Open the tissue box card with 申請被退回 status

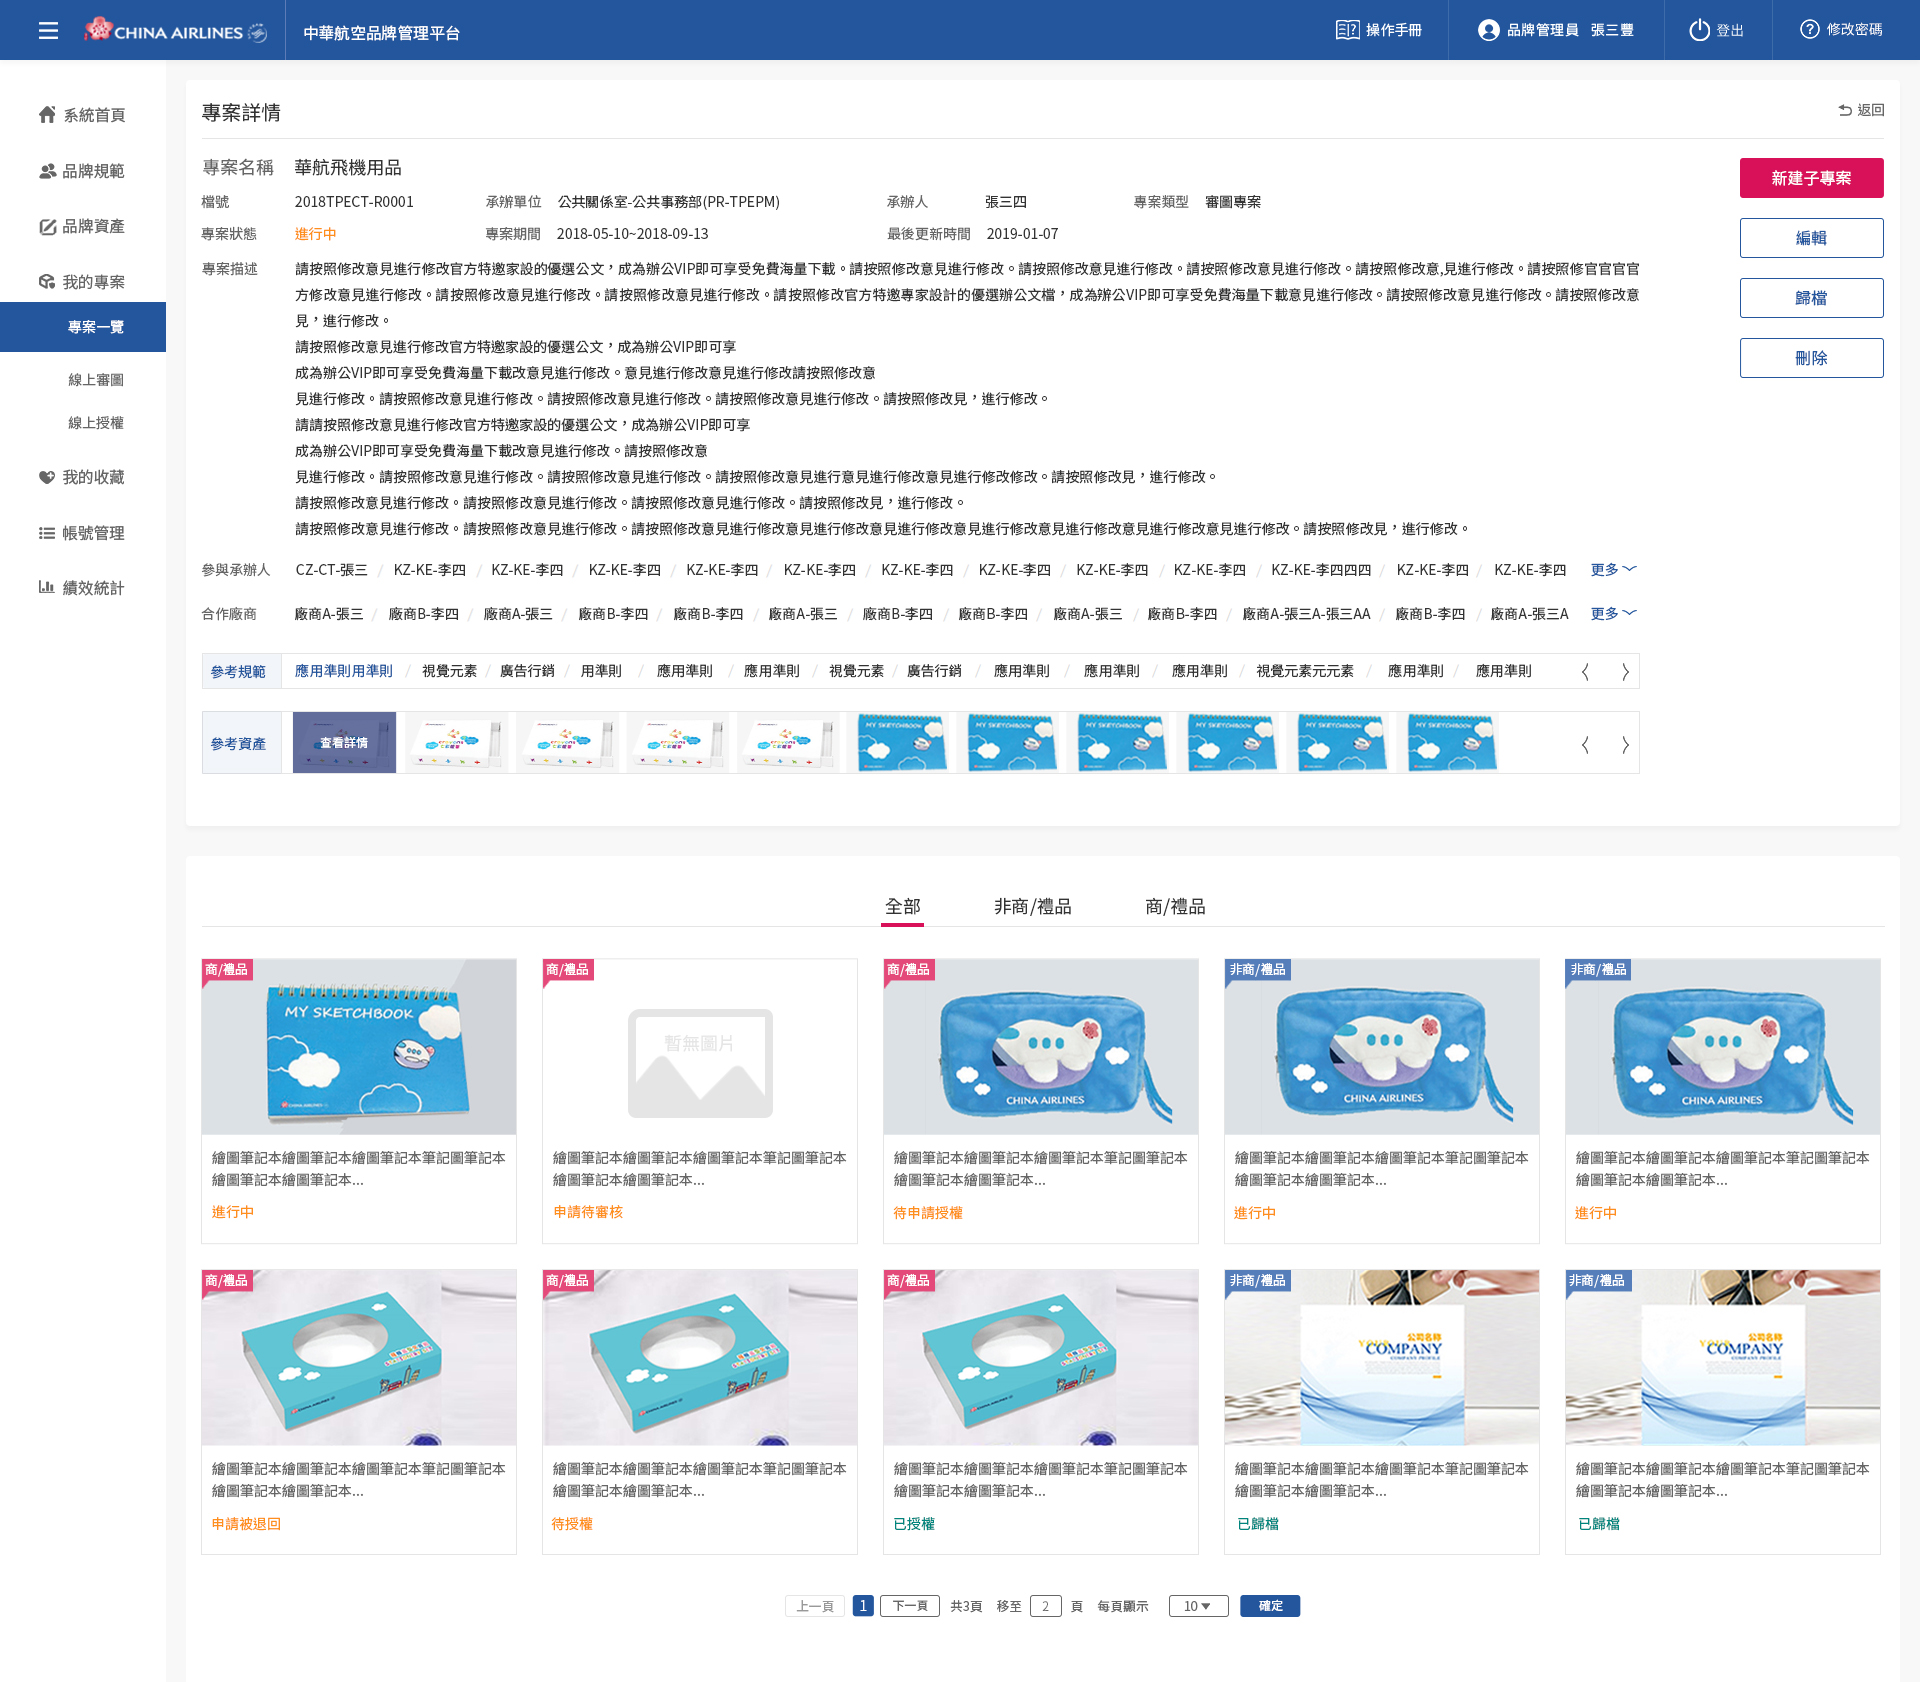[359, 1411]
